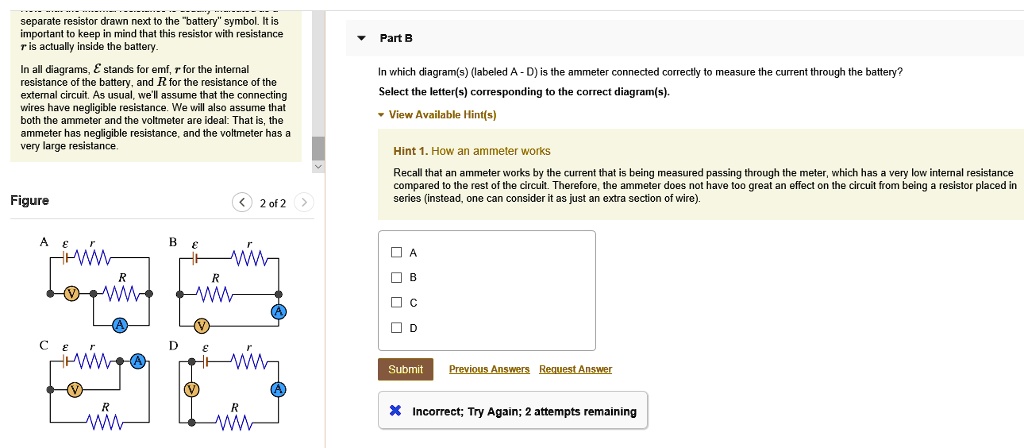Click the voltmeter symbol in diagram A

pos(73,294)
